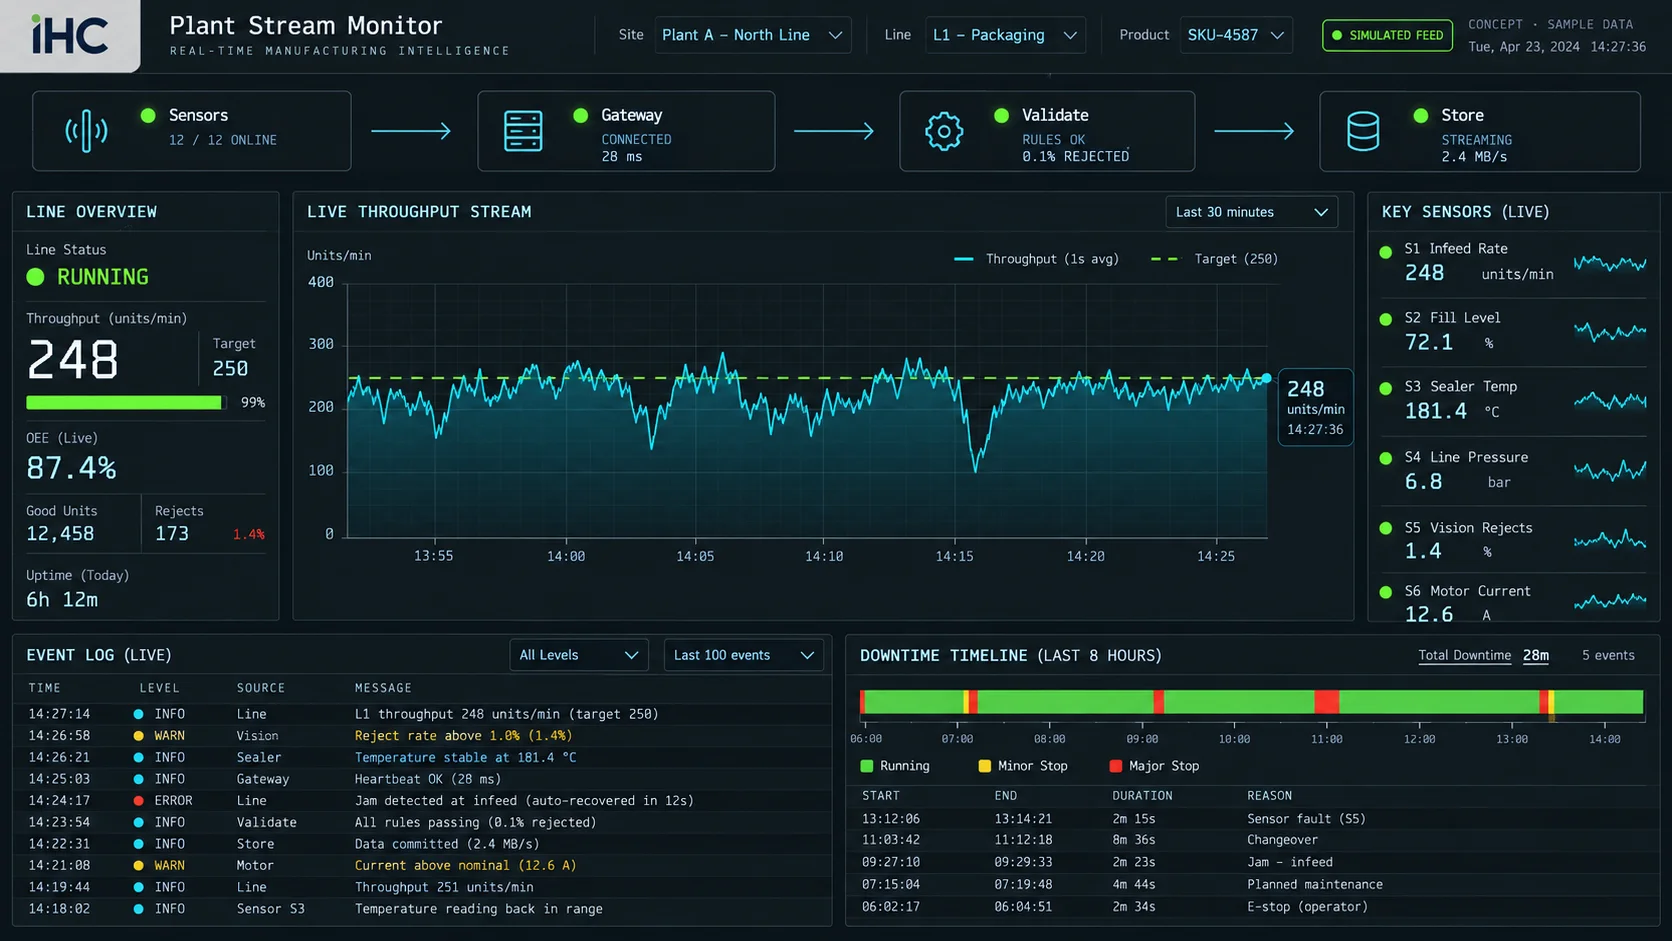Click the yellow WARN dot at 14:21:08

coord(138,865)
